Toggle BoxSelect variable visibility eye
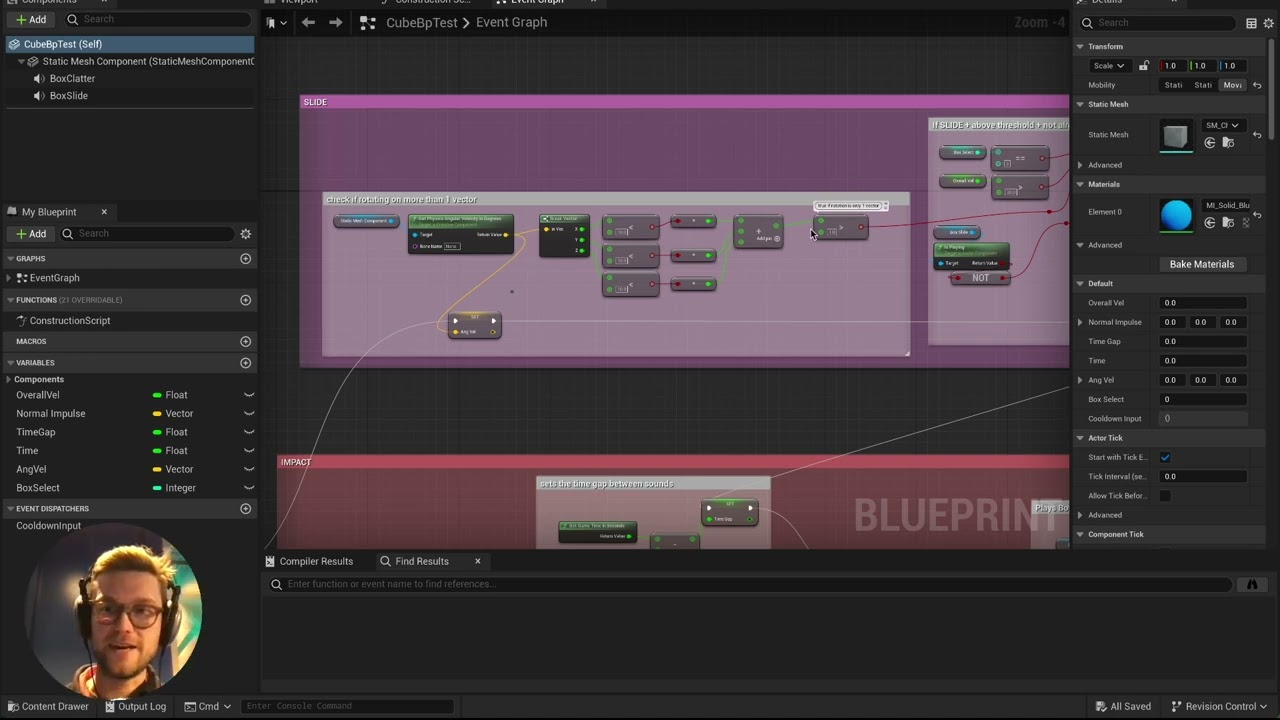 click(248, 488)
